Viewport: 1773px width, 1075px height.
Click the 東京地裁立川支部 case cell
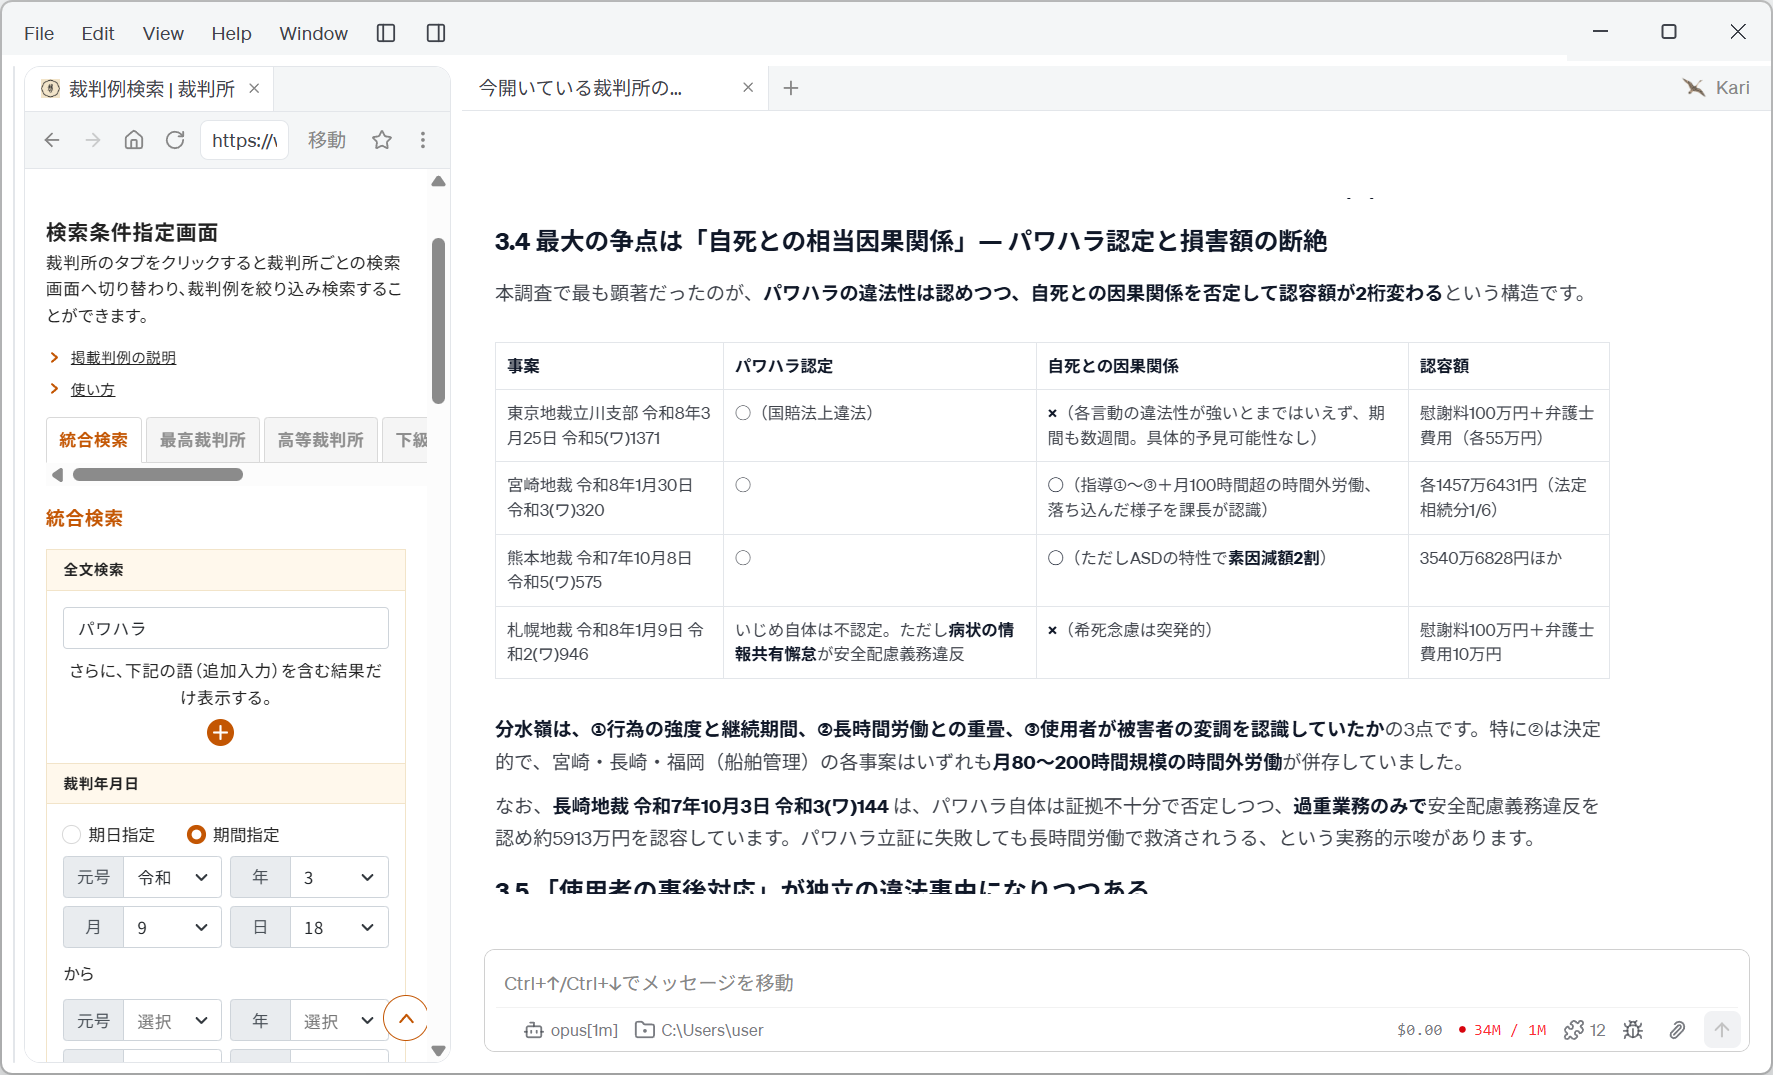point(609,425)
